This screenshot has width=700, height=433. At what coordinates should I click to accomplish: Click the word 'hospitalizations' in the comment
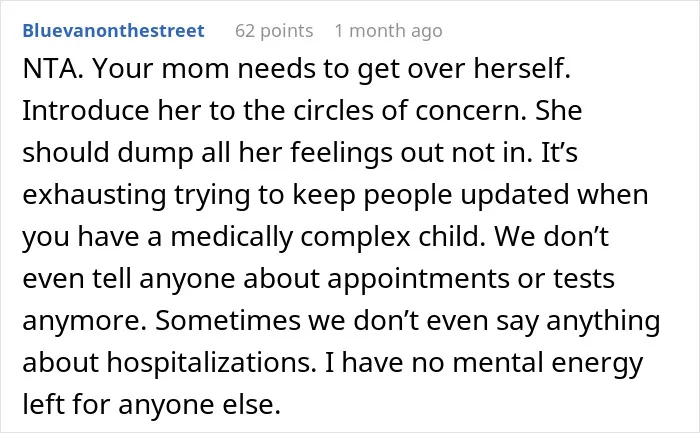pos(209,363)
